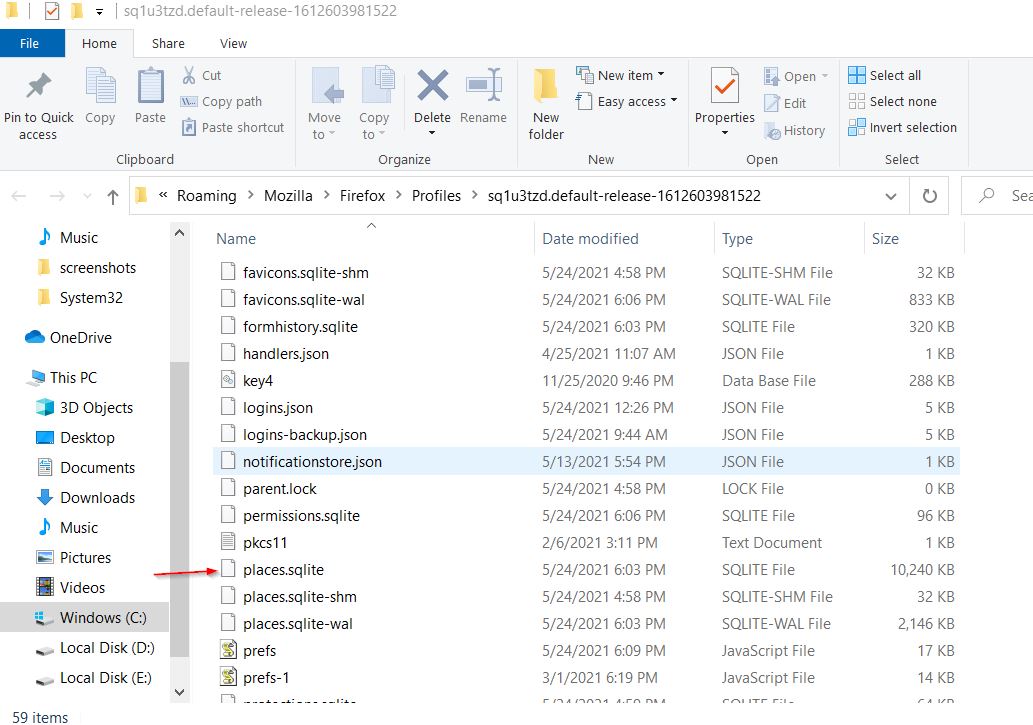This screenshot has height=725, width=1033.
Task: Click Select none
Action: 893,102
